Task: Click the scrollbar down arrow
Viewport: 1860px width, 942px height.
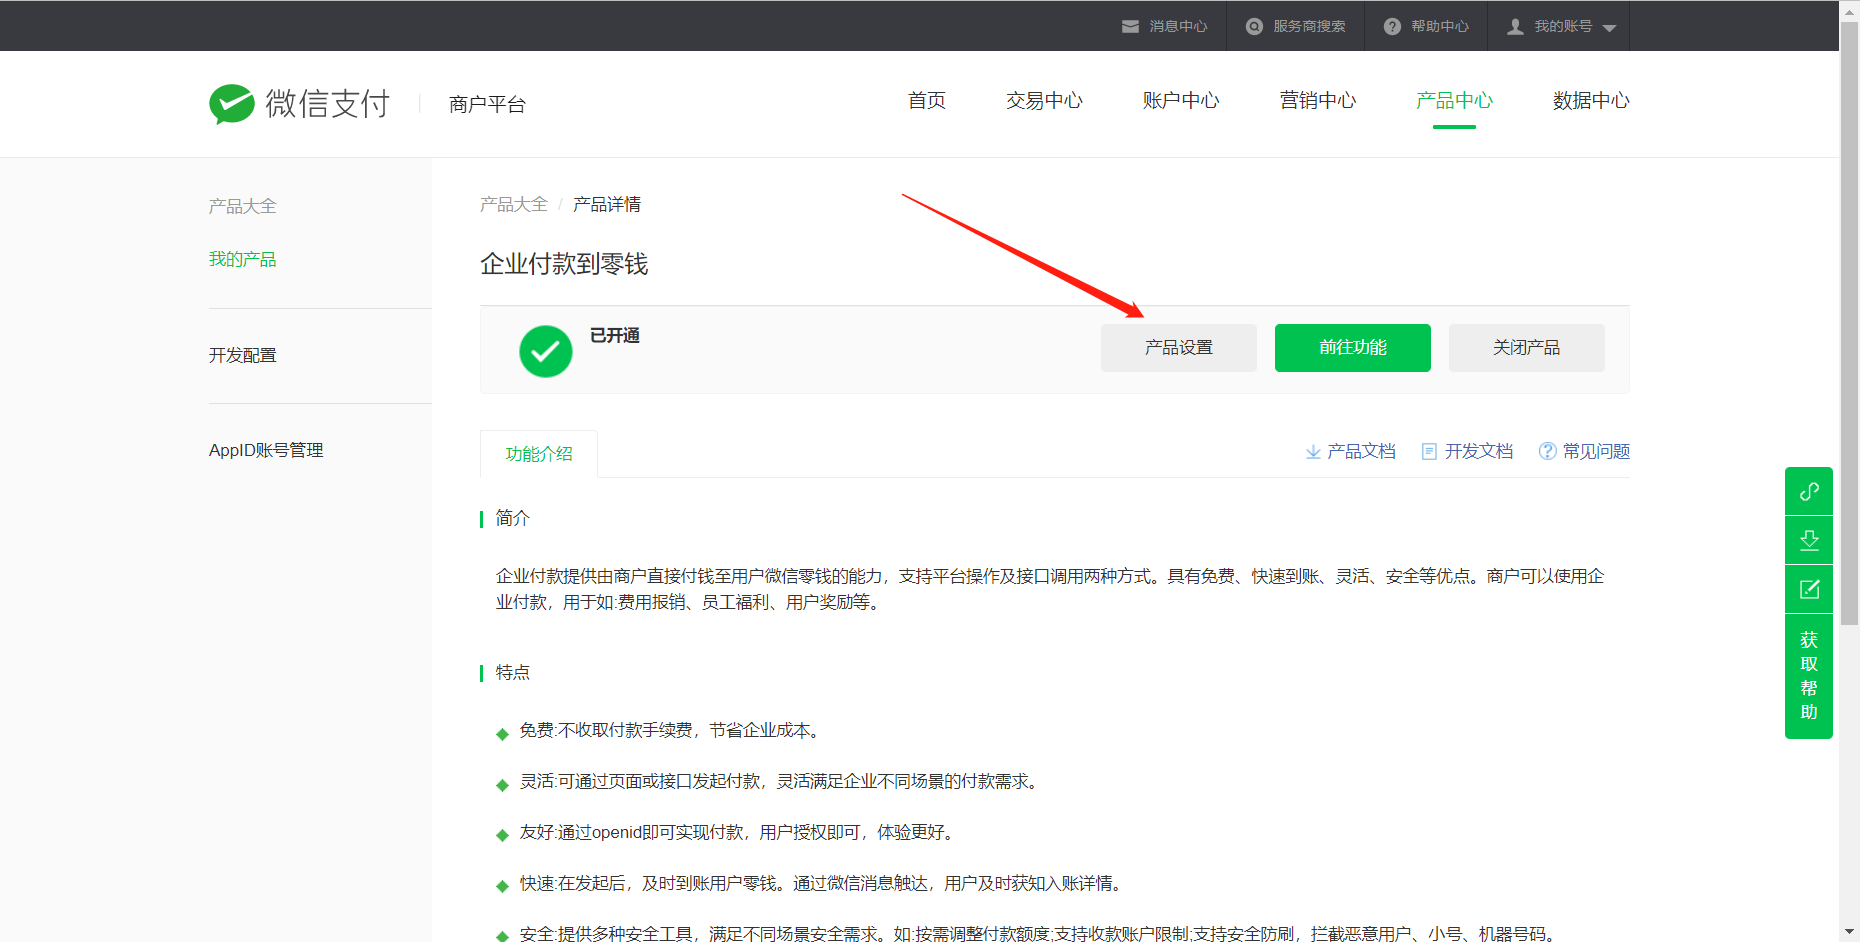Action: [1850, 932]
